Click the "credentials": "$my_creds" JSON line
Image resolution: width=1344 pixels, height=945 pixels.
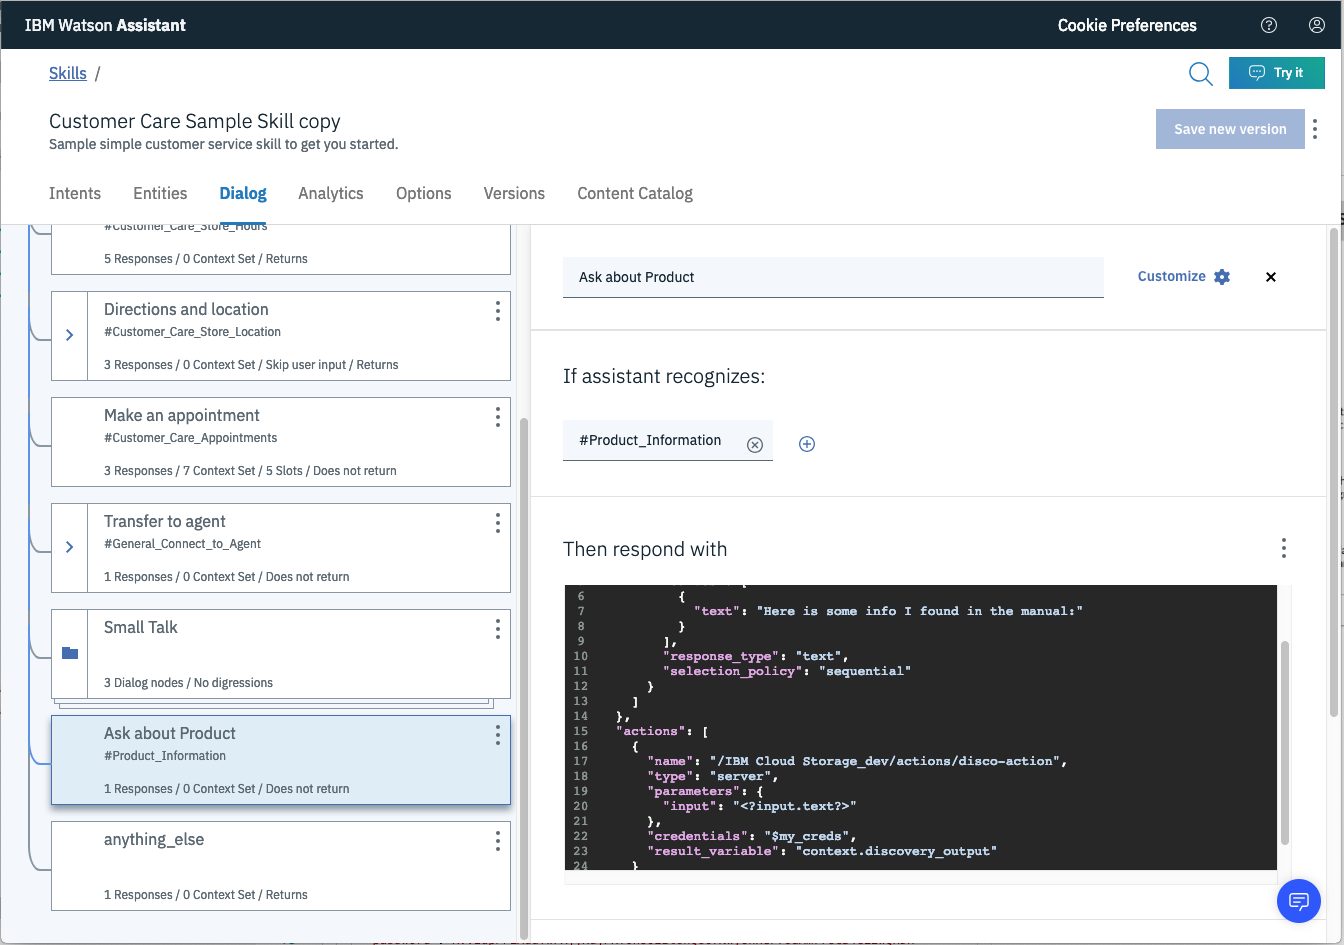(x=753, y=836)
